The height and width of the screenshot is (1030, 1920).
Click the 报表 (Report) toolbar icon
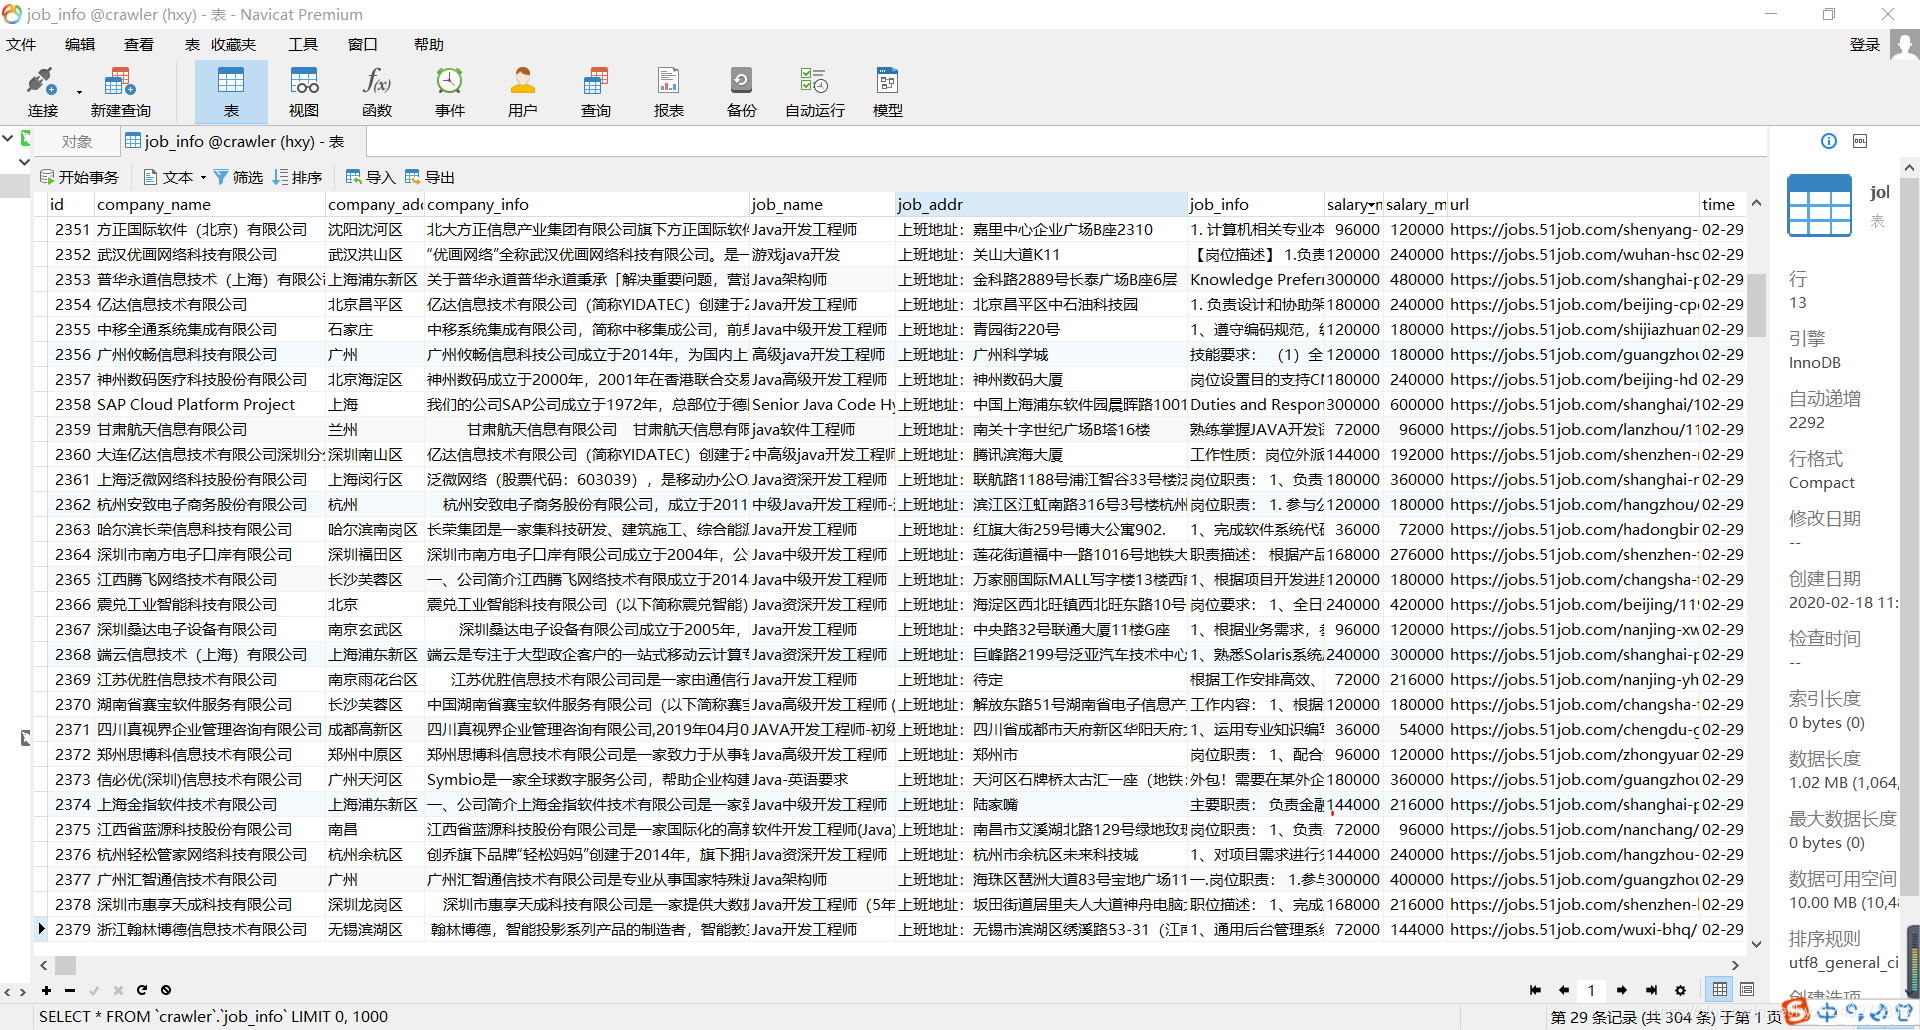pyautogui.click(x=669, y=92)
